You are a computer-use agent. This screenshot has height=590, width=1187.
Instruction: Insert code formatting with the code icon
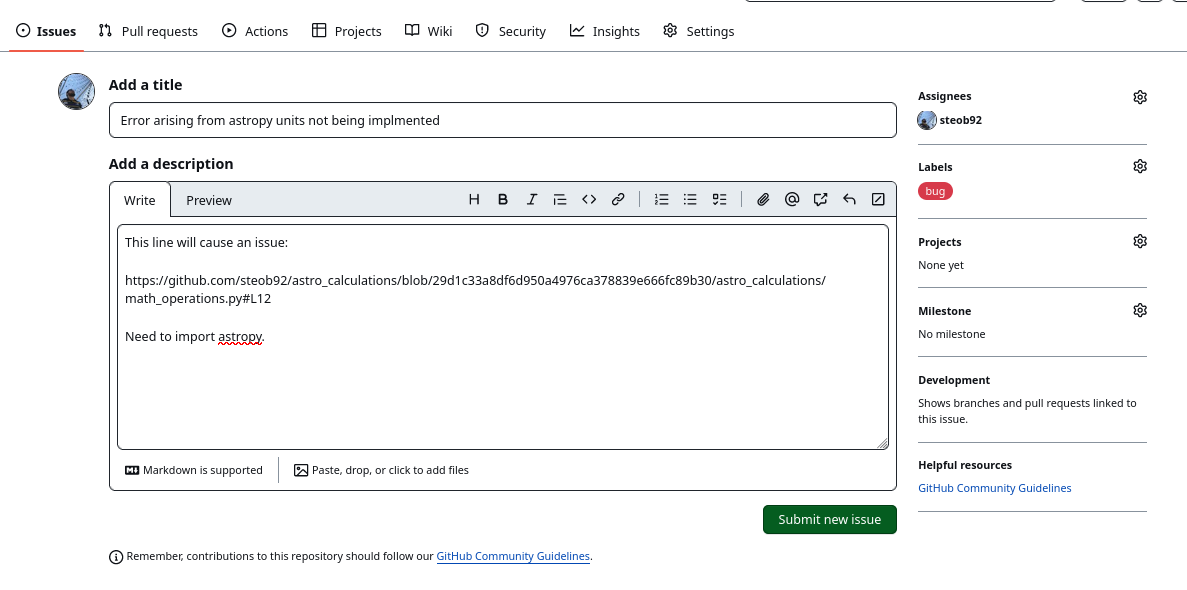589,199
